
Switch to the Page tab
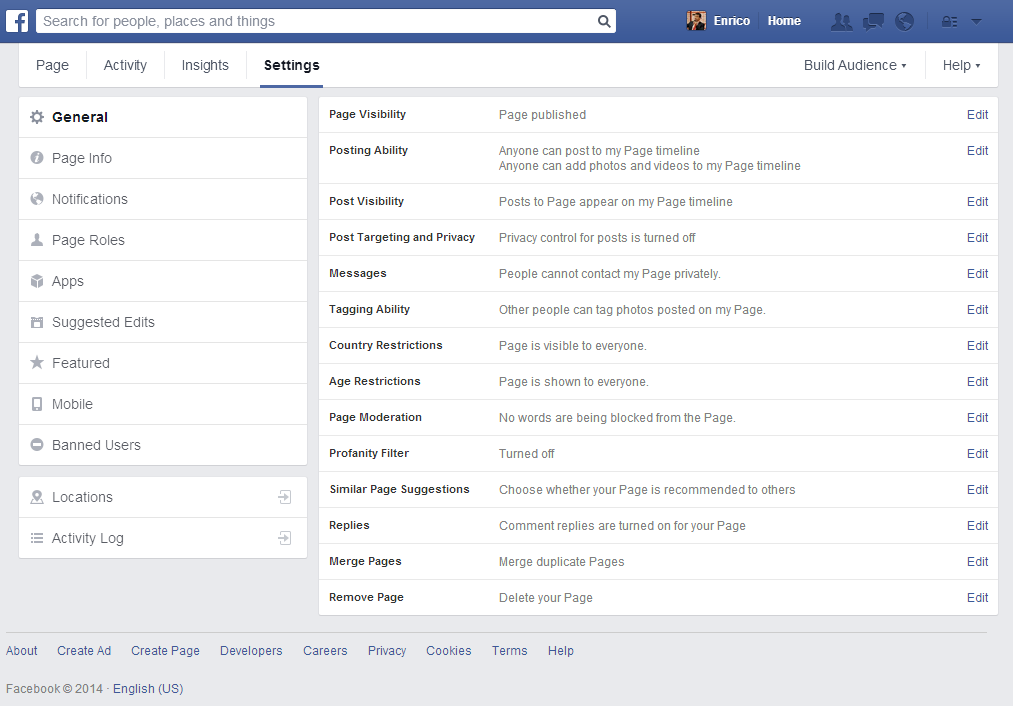(x=52, y=65)
